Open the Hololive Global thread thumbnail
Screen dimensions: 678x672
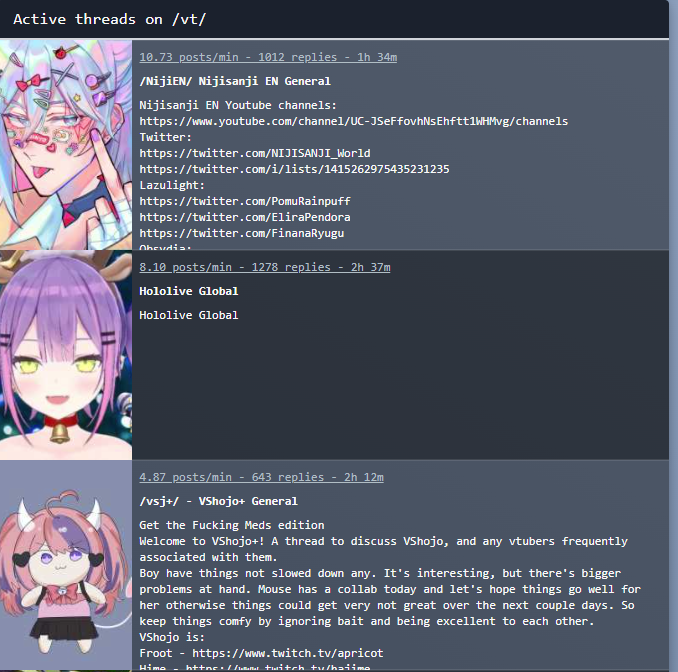click(66, 355)
